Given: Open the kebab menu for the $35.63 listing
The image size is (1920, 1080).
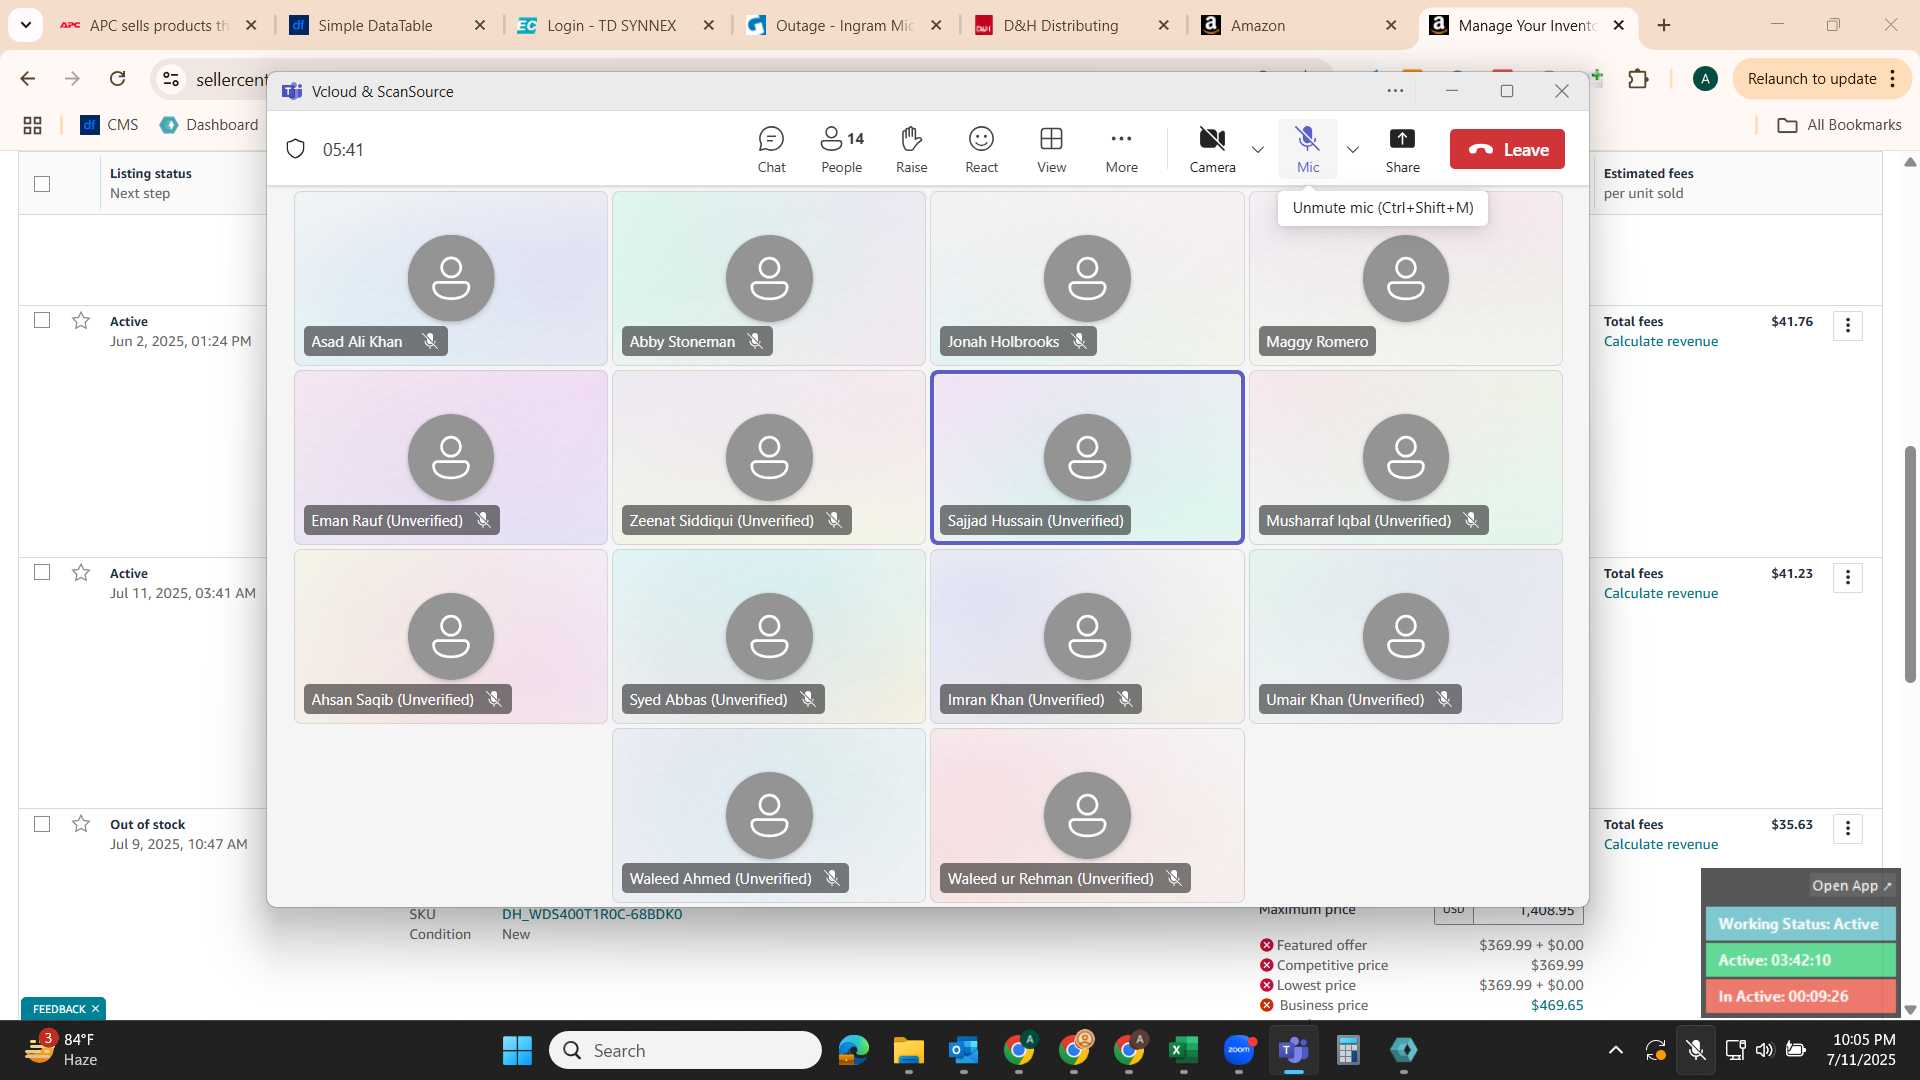Looking at the screenshot, I should [x=1847, y=828].
